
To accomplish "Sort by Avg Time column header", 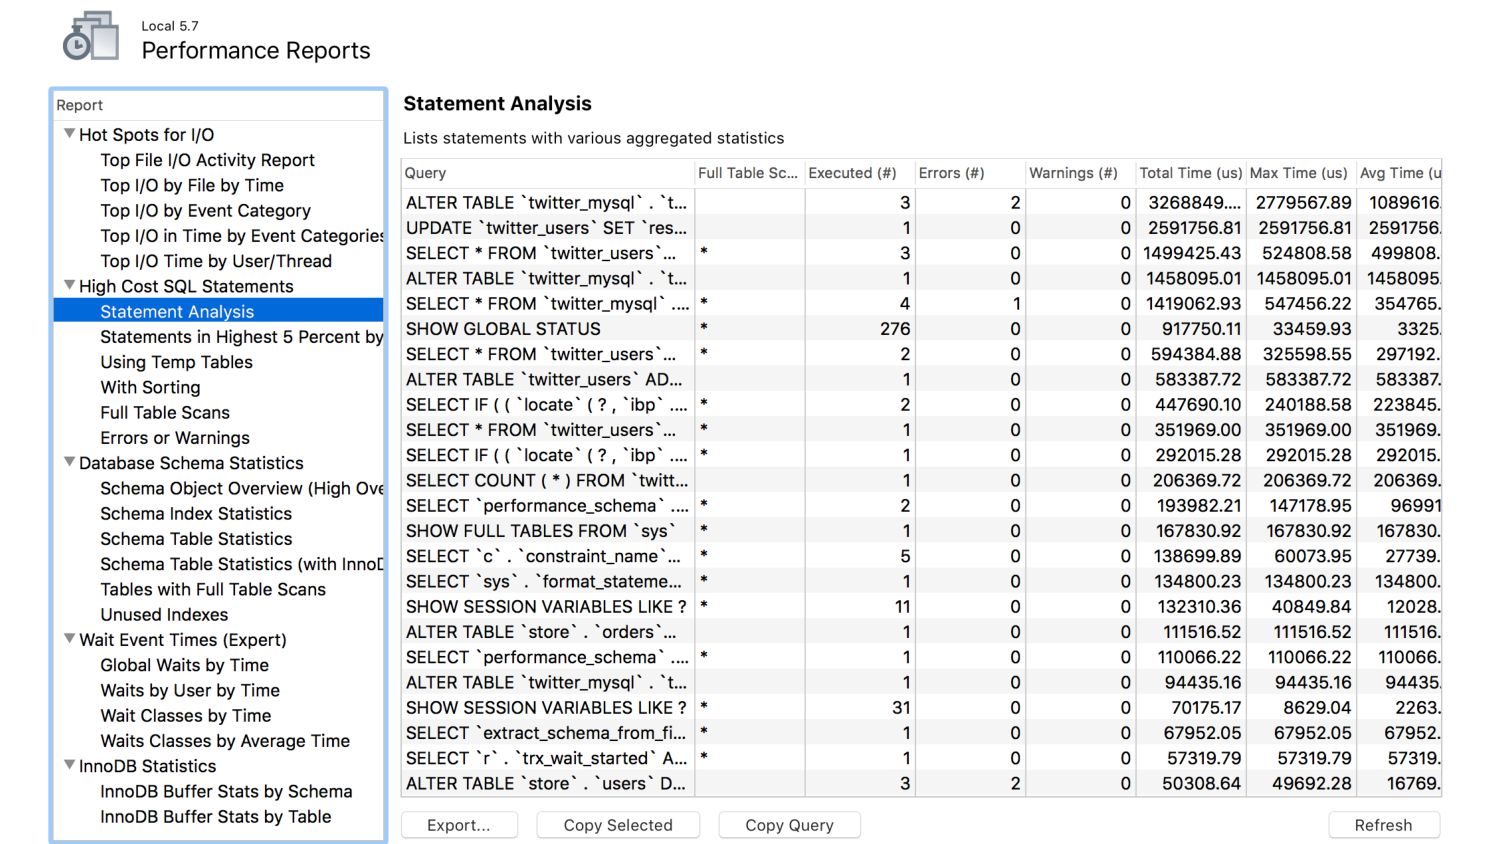I will point(1399,173).
